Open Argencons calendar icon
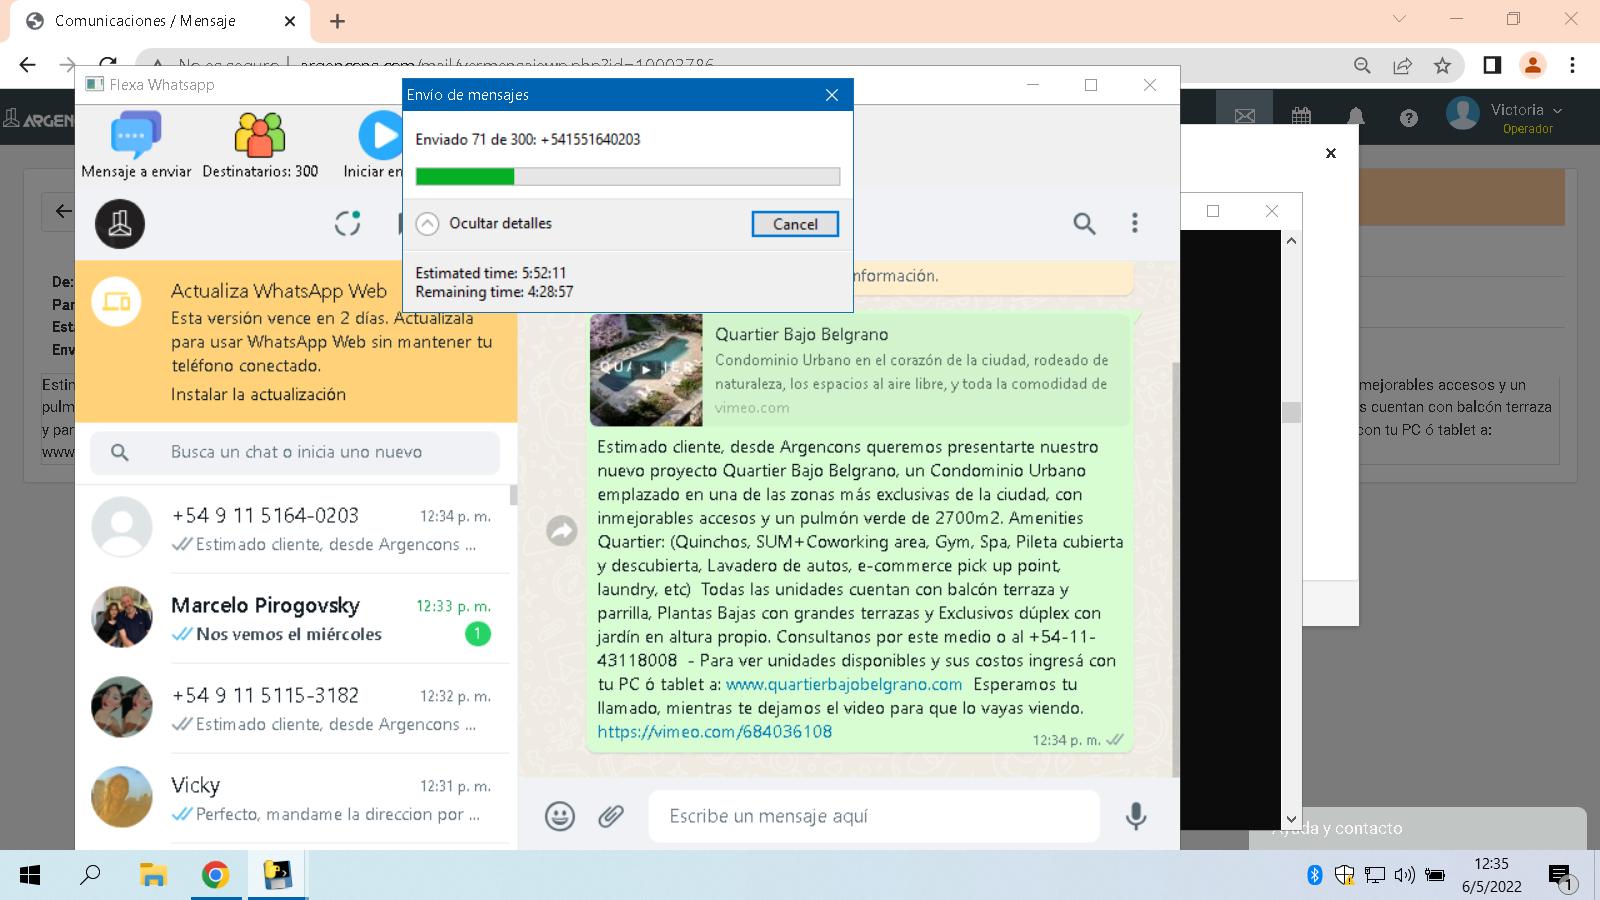1600x900 pixels. click(x=1301, y=117)
